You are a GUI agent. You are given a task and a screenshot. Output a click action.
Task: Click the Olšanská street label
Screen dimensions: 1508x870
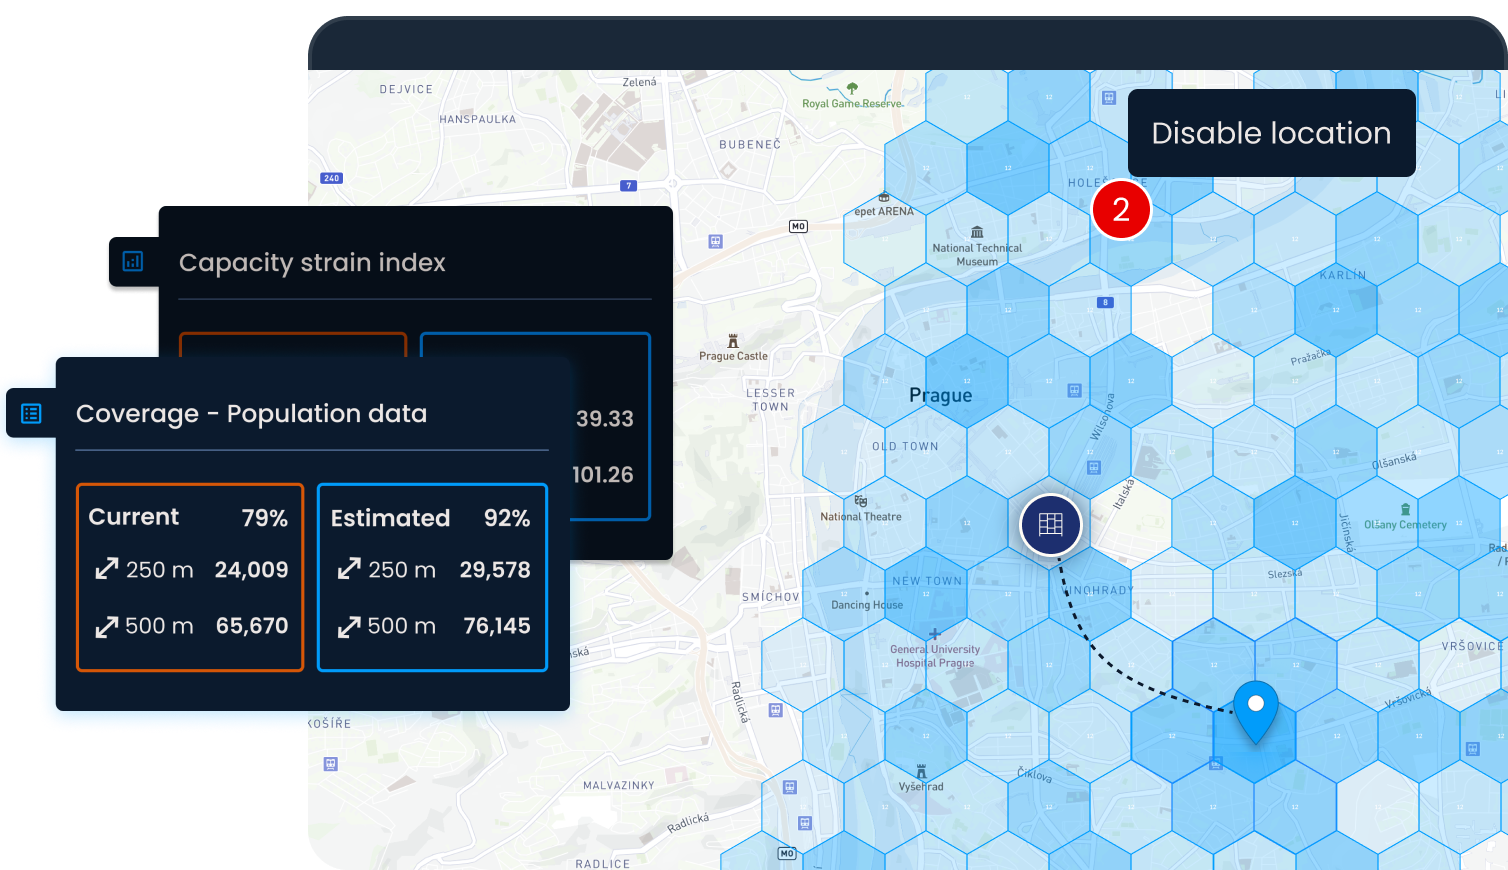1394,461
